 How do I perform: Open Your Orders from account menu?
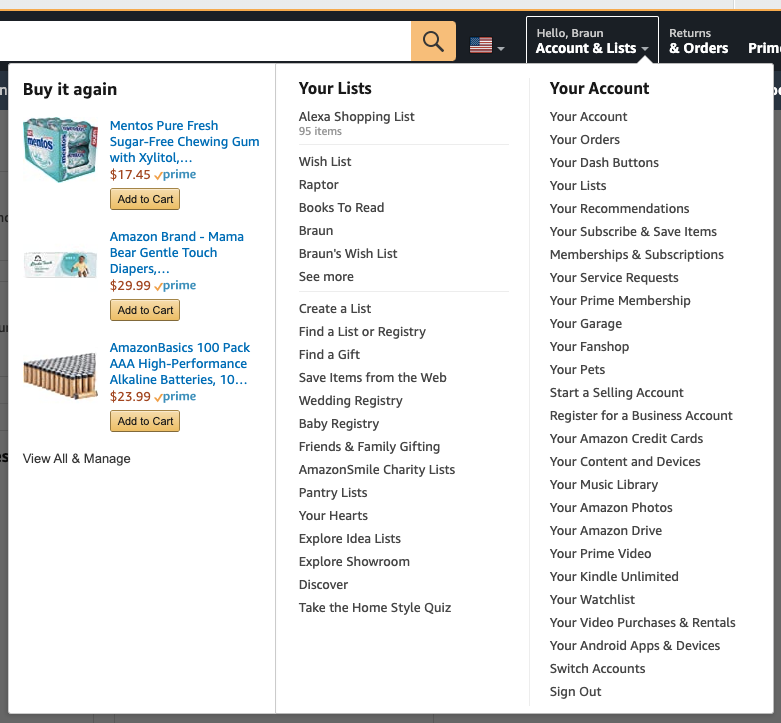[585, 140]
